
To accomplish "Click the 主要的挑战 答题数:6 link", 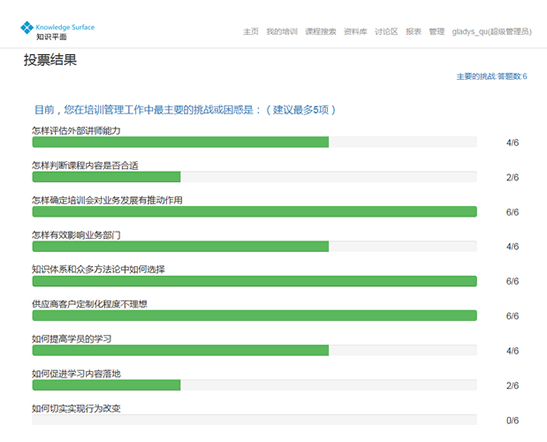I will click(492, 76).
